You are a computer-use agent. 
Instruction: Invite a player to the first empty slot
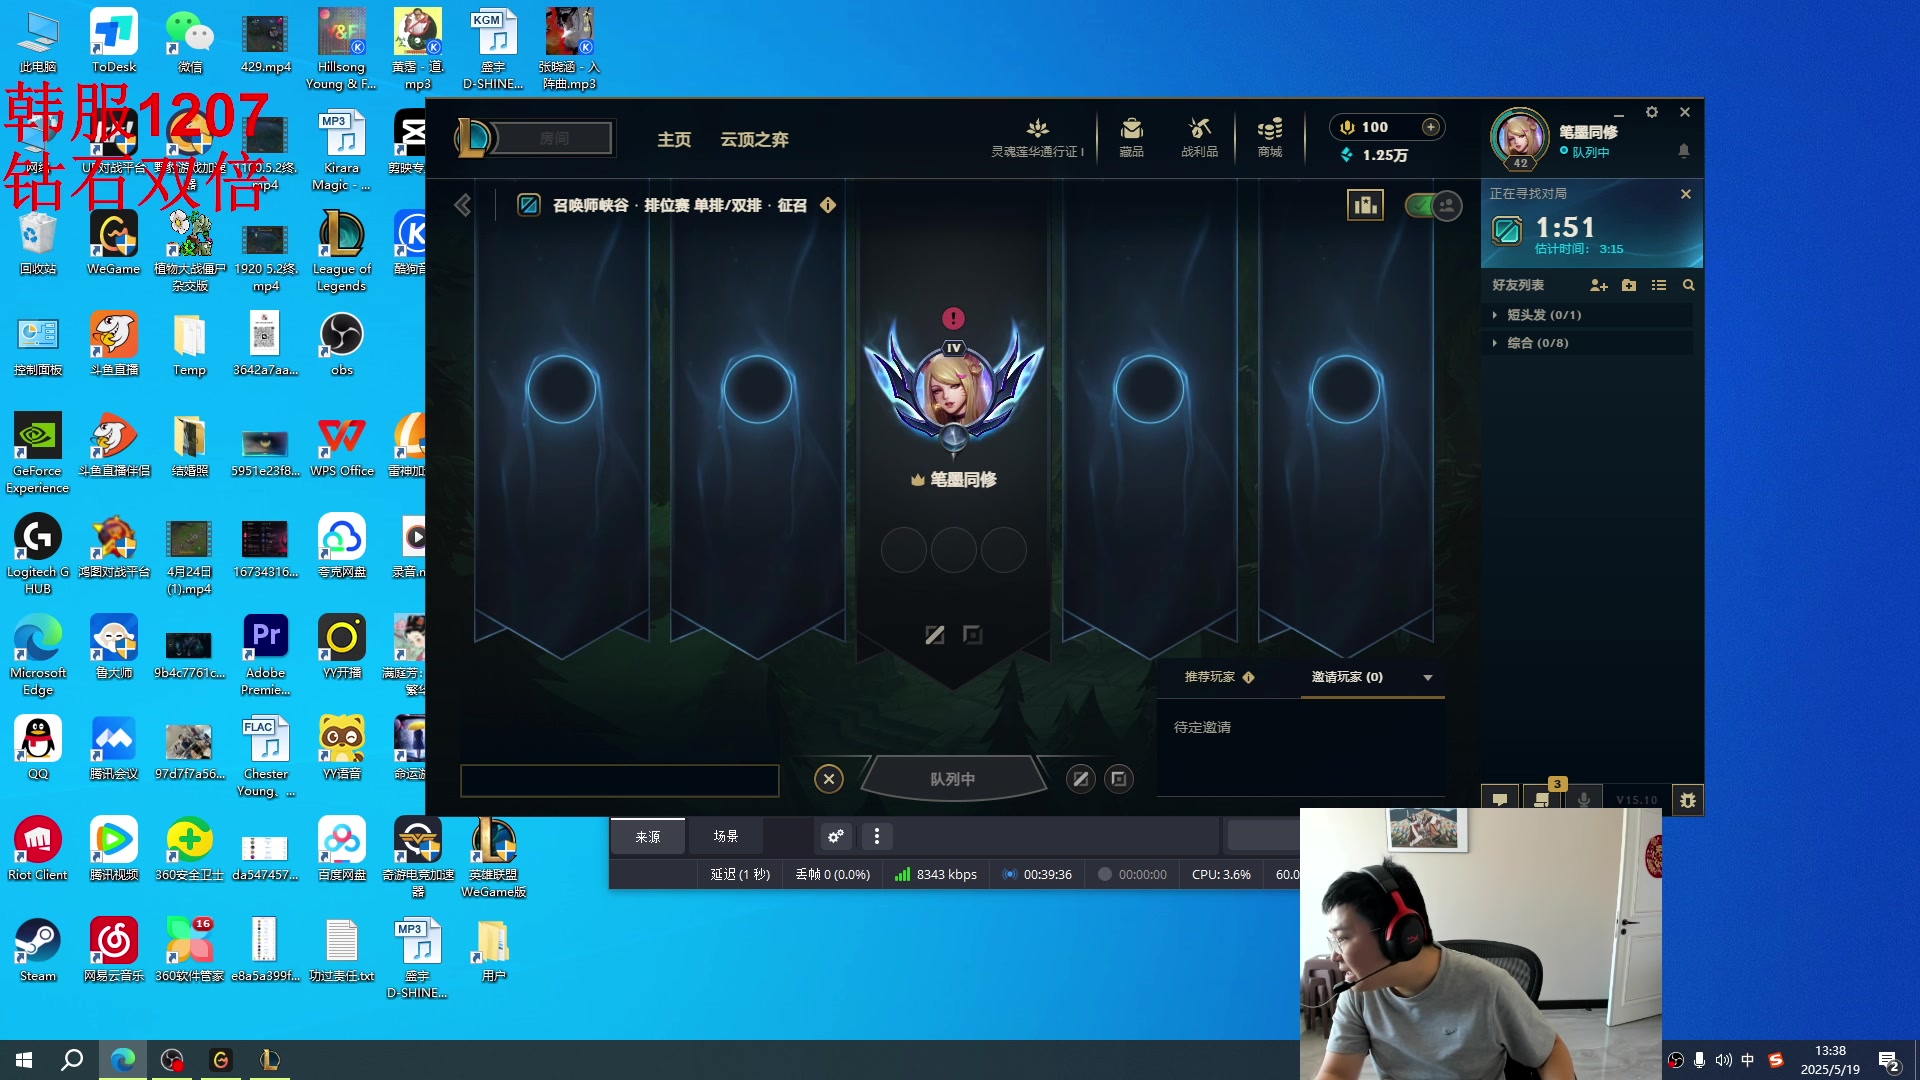pos(562,389)
